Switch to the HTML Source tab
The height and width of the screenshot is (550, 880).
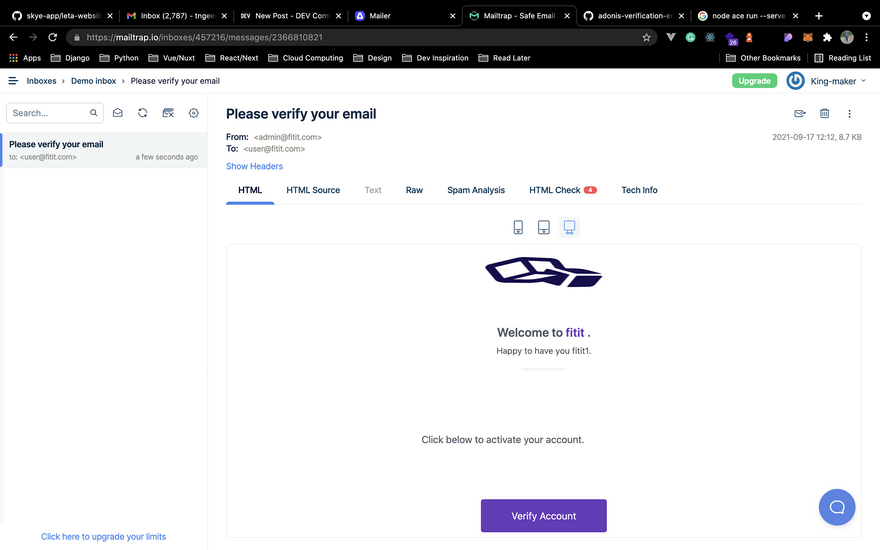313,190
